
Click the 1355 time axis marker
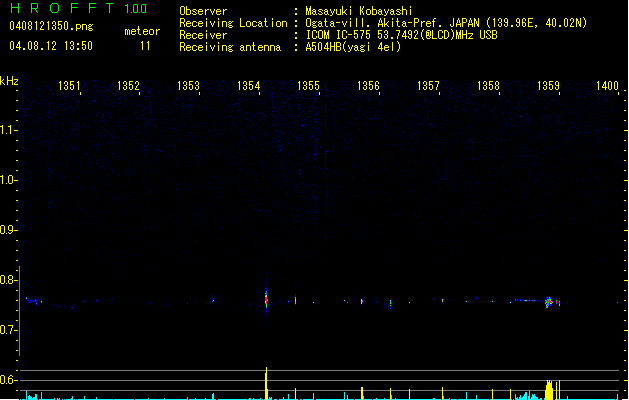tap(308, 86)
